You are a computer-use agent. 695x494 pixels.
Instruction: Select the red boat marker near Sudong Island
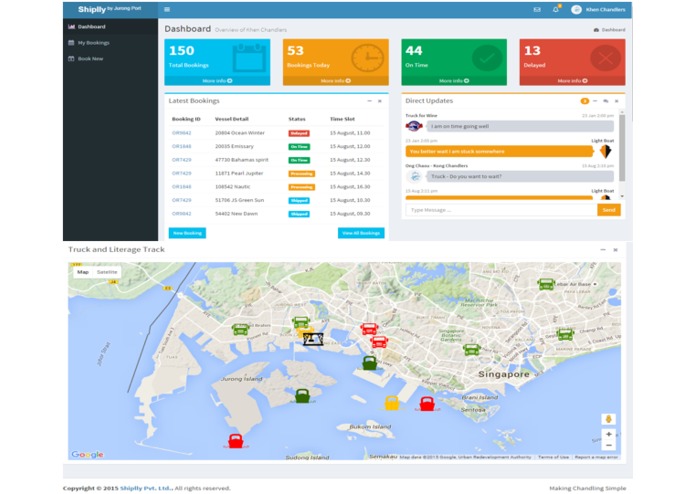point(235,441)
